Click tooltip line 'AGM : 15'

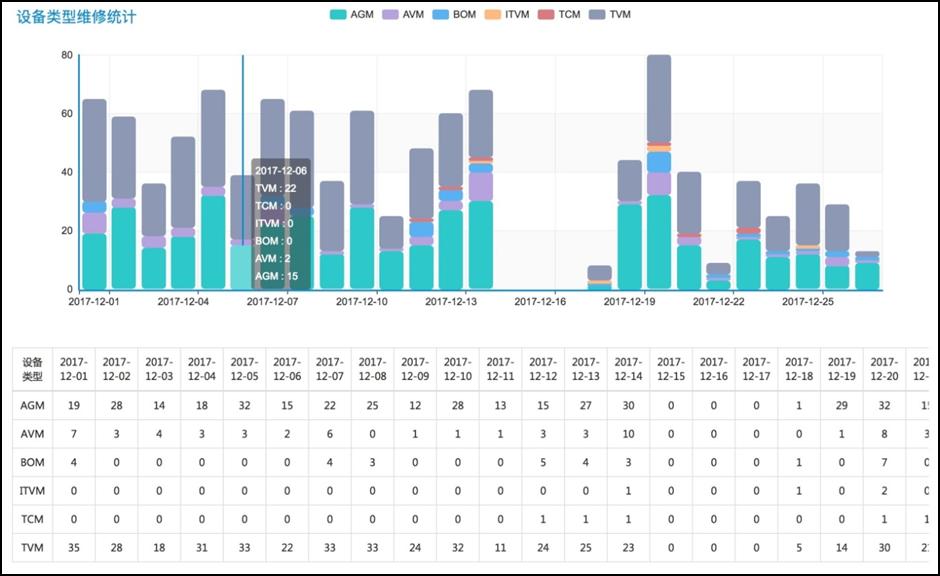pos(276,276)
